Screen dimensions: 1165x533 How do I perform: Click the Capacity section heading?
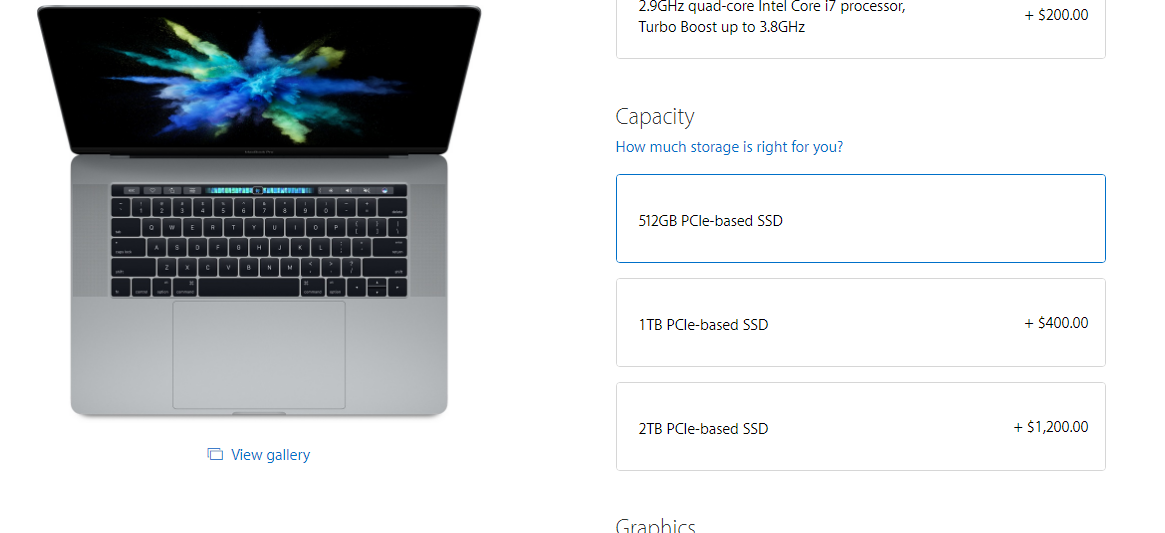(x=655, y=117)
